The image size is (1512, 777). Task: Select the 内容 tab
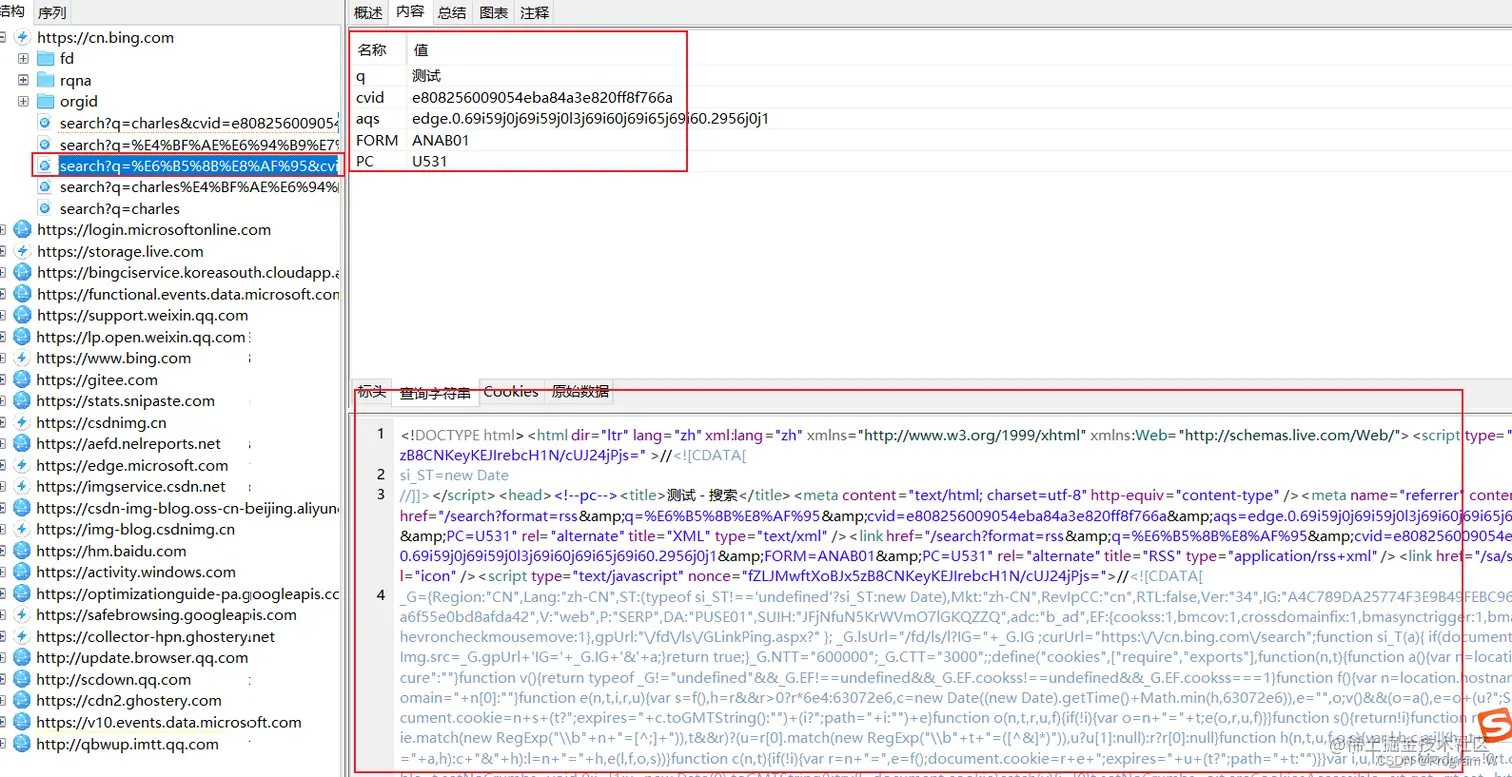(410, 12)
